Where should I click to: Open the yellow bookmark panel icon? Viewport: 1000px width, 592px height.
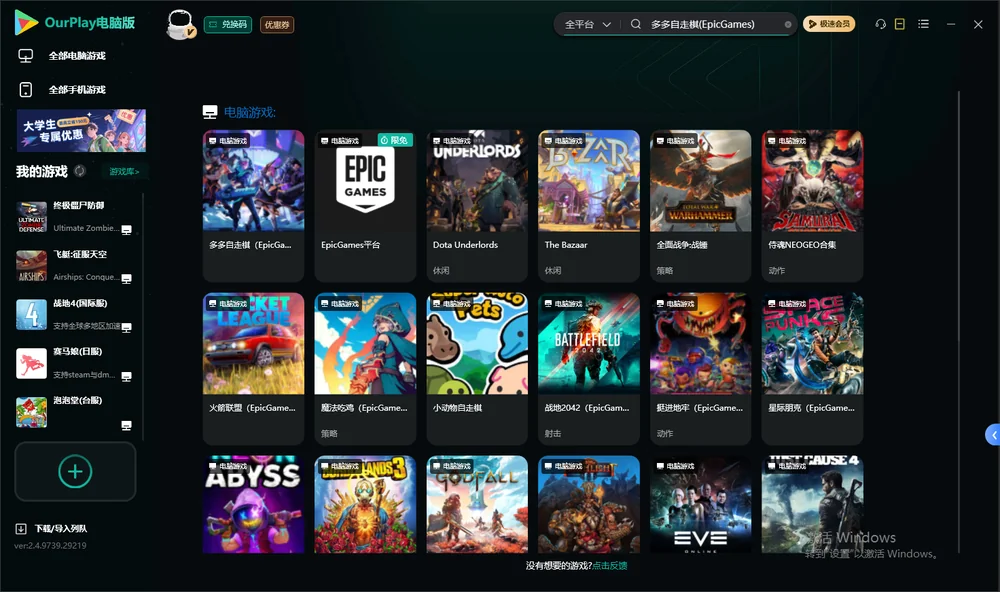coord(900,24)
